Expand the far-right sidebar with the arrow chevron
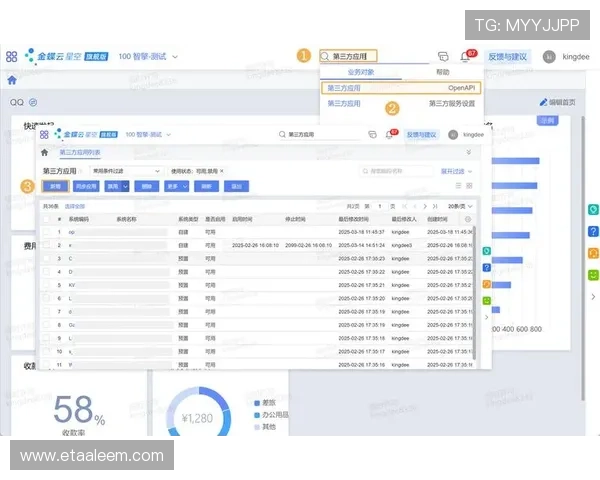This screenshot has width=600, height=480. pyautogui.click(x=593, y=297)
